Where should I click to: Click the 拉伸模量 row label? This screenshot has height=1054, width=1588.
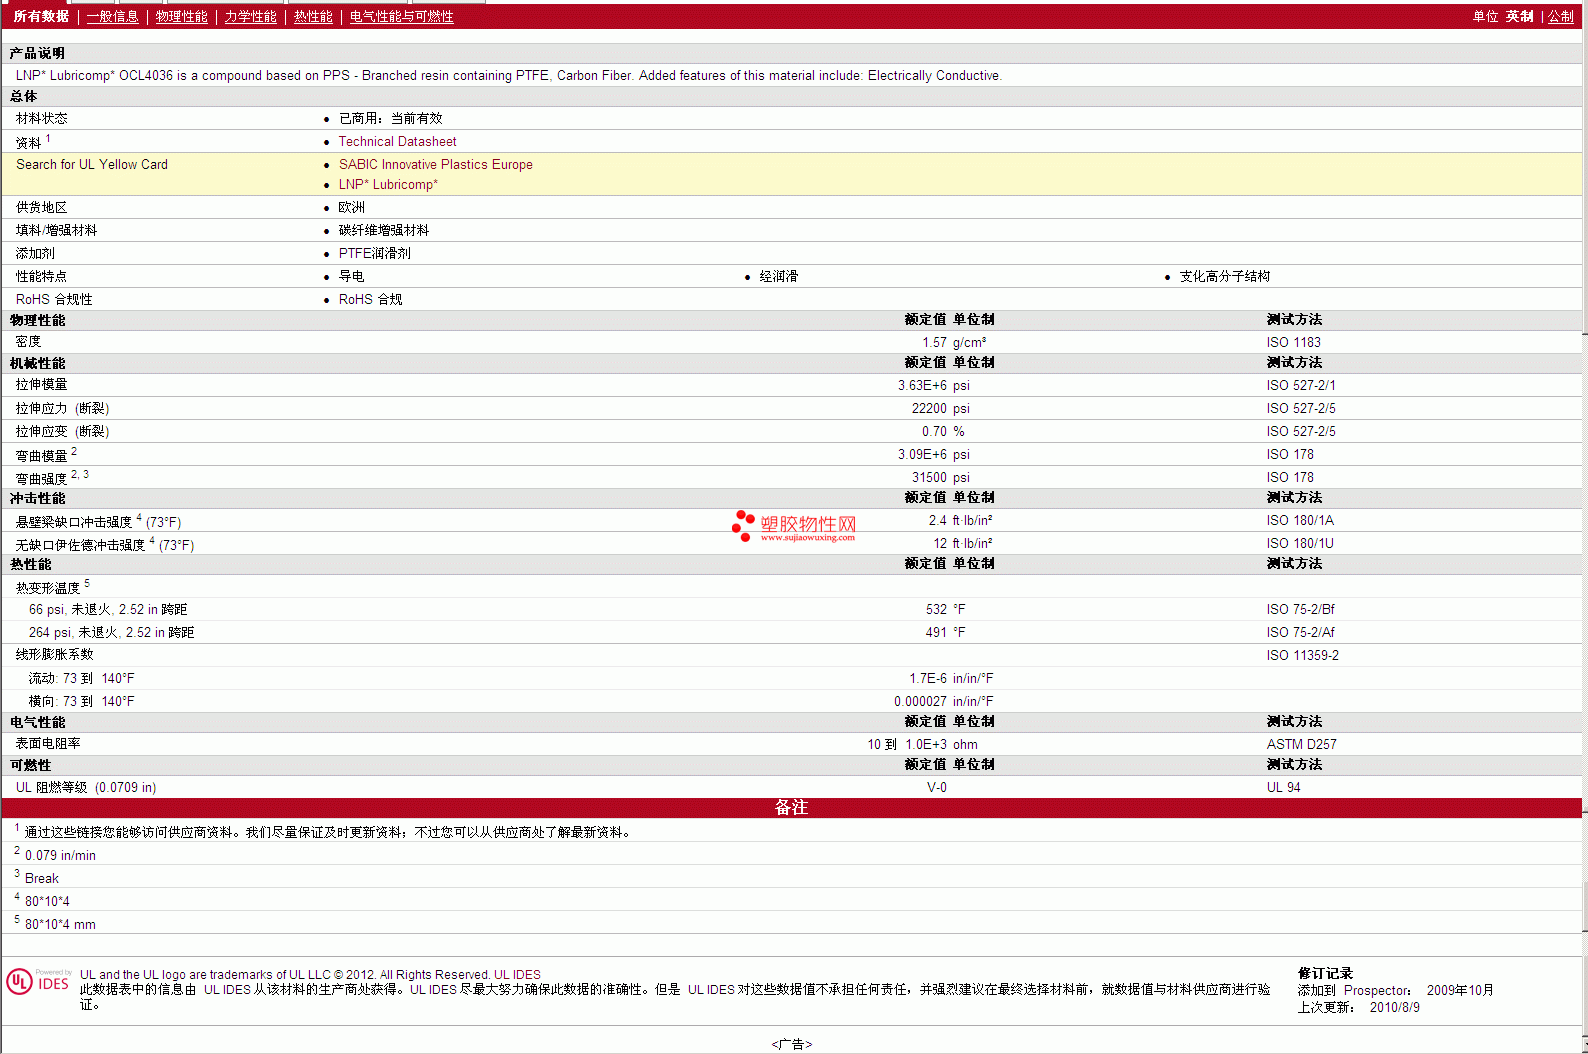[x=41, y=385]
